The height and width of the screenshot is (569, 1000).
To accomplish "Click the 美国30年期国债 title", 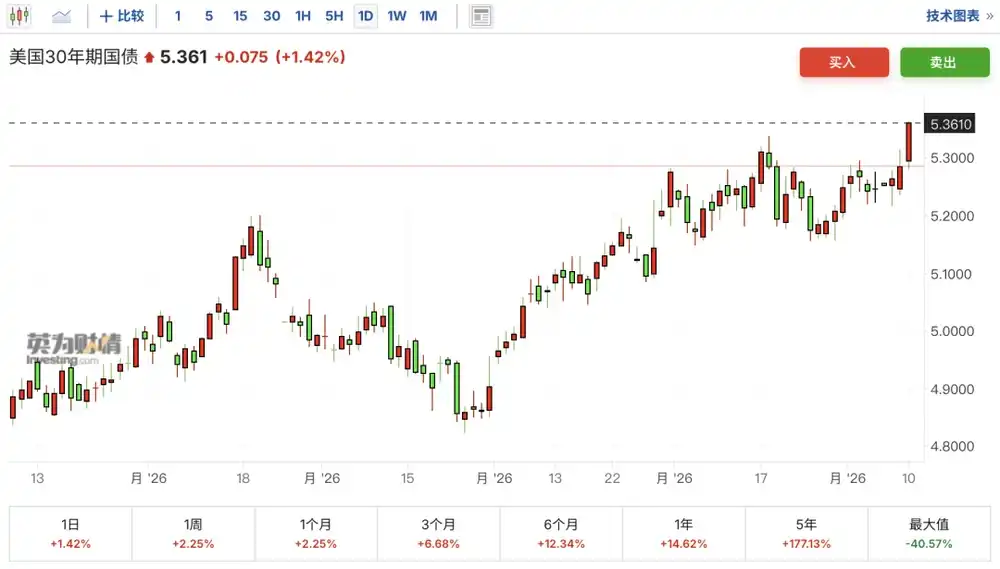I will point(74,57).
